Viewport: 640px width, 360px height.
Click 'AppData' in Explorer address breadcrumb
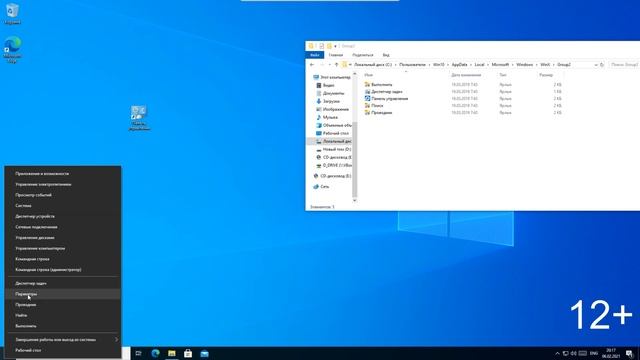pos(459,65)
